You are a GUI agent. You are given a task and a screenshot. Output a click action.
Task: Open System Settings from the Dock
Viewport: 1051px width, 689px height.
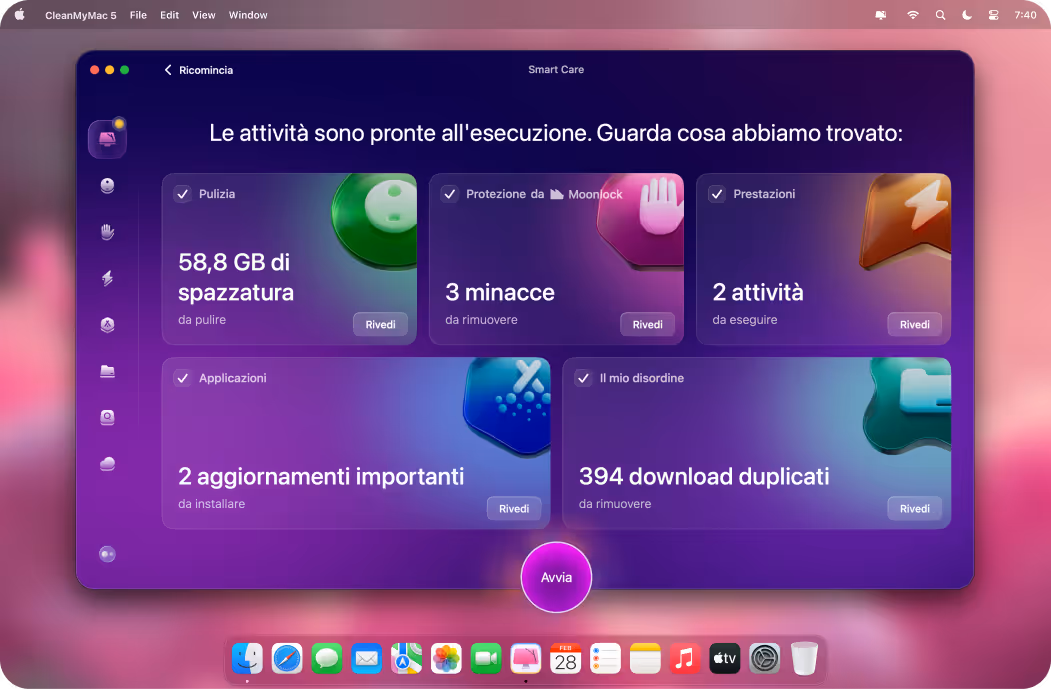tap(765, 659)
